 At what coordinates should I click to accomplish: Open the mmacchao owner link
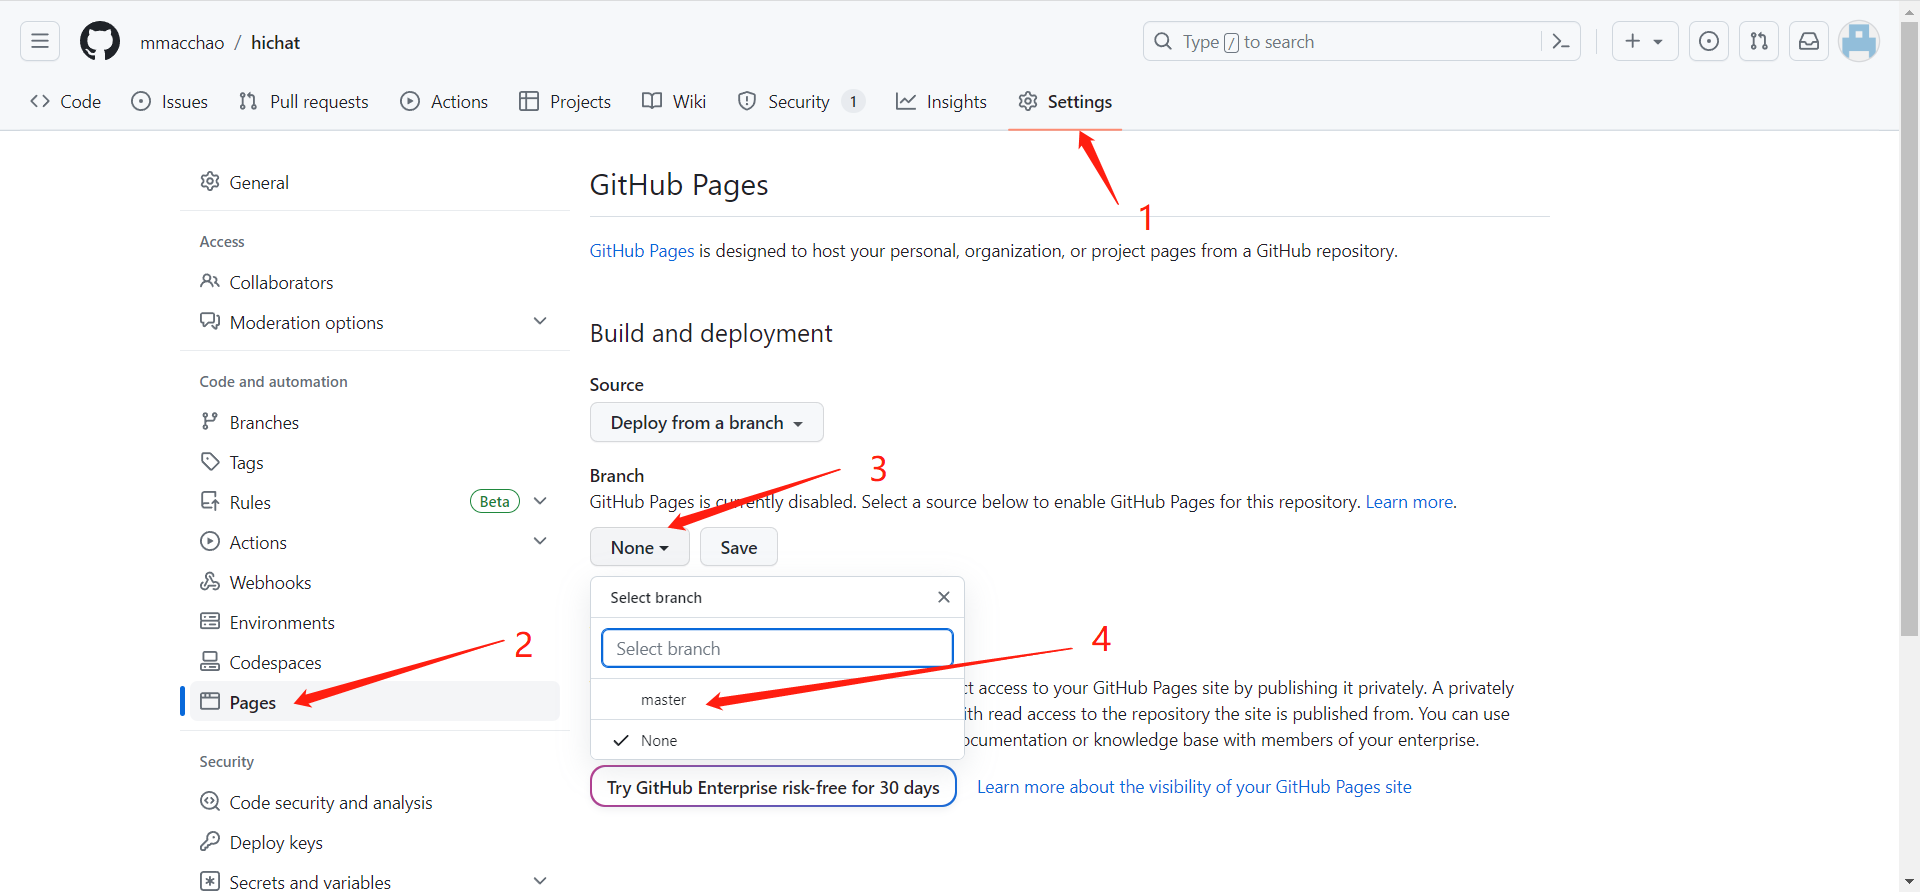(x=182, y=42)
